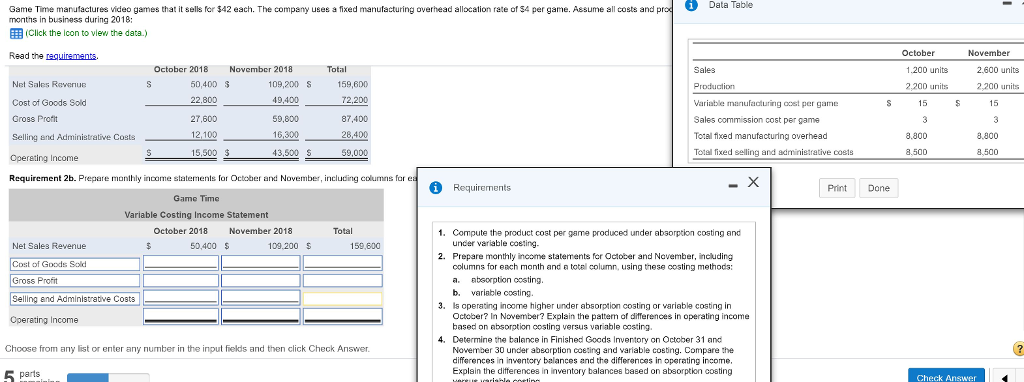The width and height of the screenshot is (1024, 382).
Task: Focus October 2018 Gross Profit input
Action: (x=181, y=280)
